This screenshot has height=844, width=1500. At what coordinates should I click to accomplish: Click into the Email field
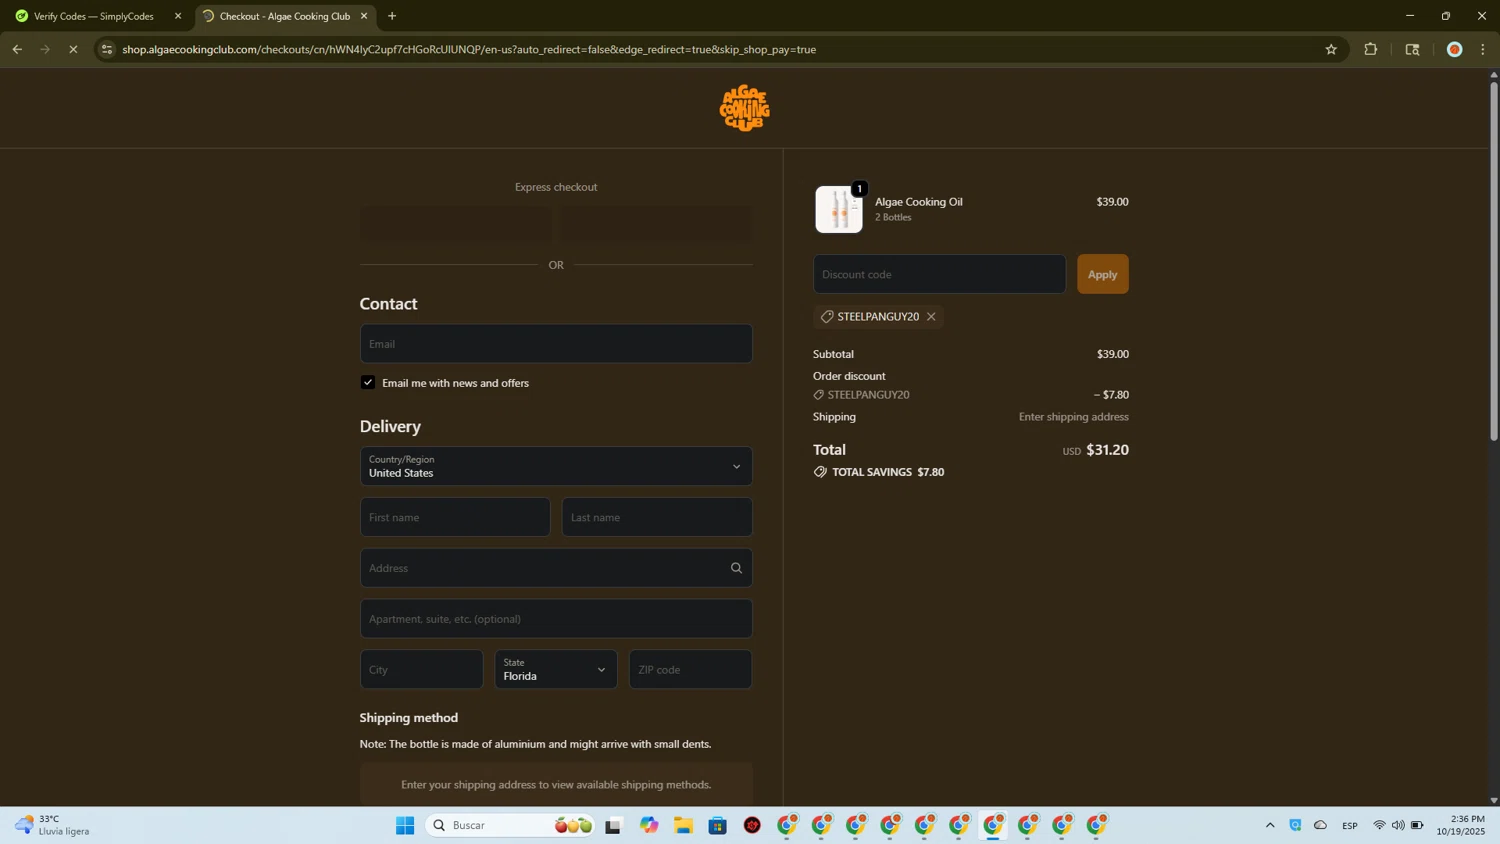click(556, 344)
